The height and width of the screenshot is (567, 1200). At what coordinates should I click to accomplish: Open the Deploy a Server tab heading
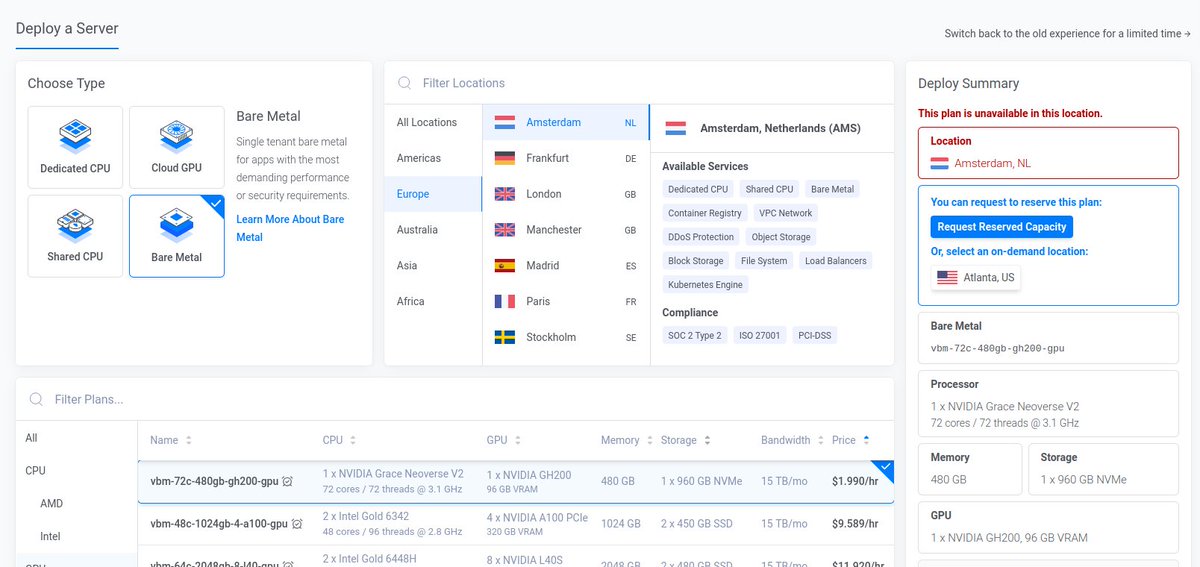tap(67, 27)
